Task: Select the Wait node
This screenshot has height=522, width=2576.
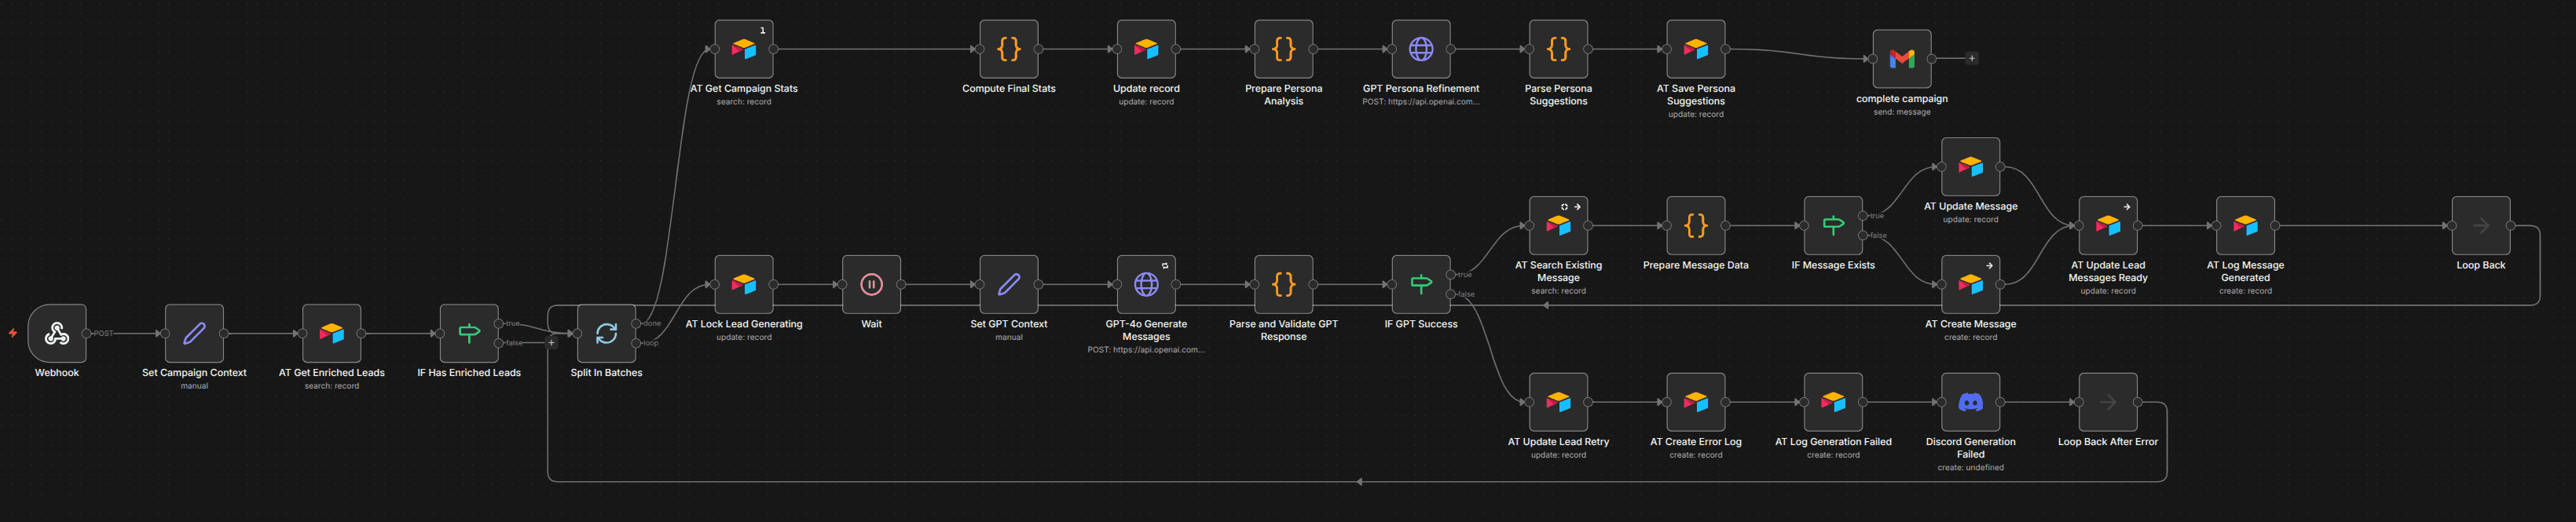Action: click(x=871, y=284)
